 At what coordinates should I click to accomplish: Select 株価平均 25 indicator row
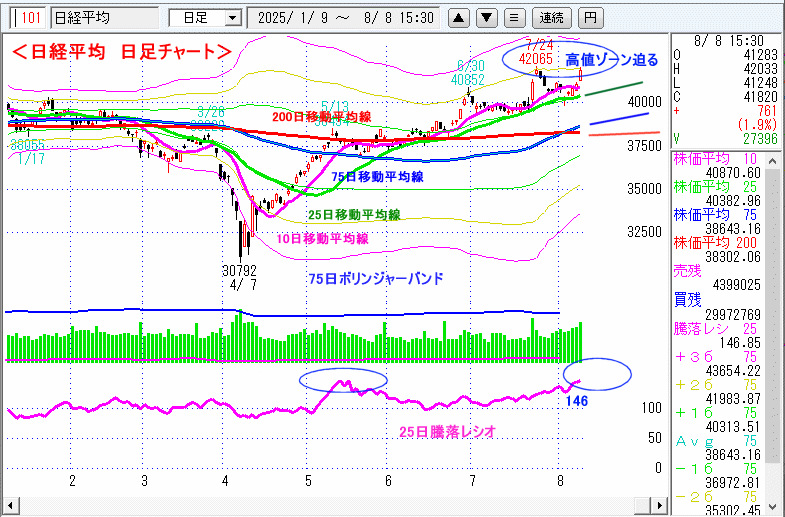[x=716, y=187]
